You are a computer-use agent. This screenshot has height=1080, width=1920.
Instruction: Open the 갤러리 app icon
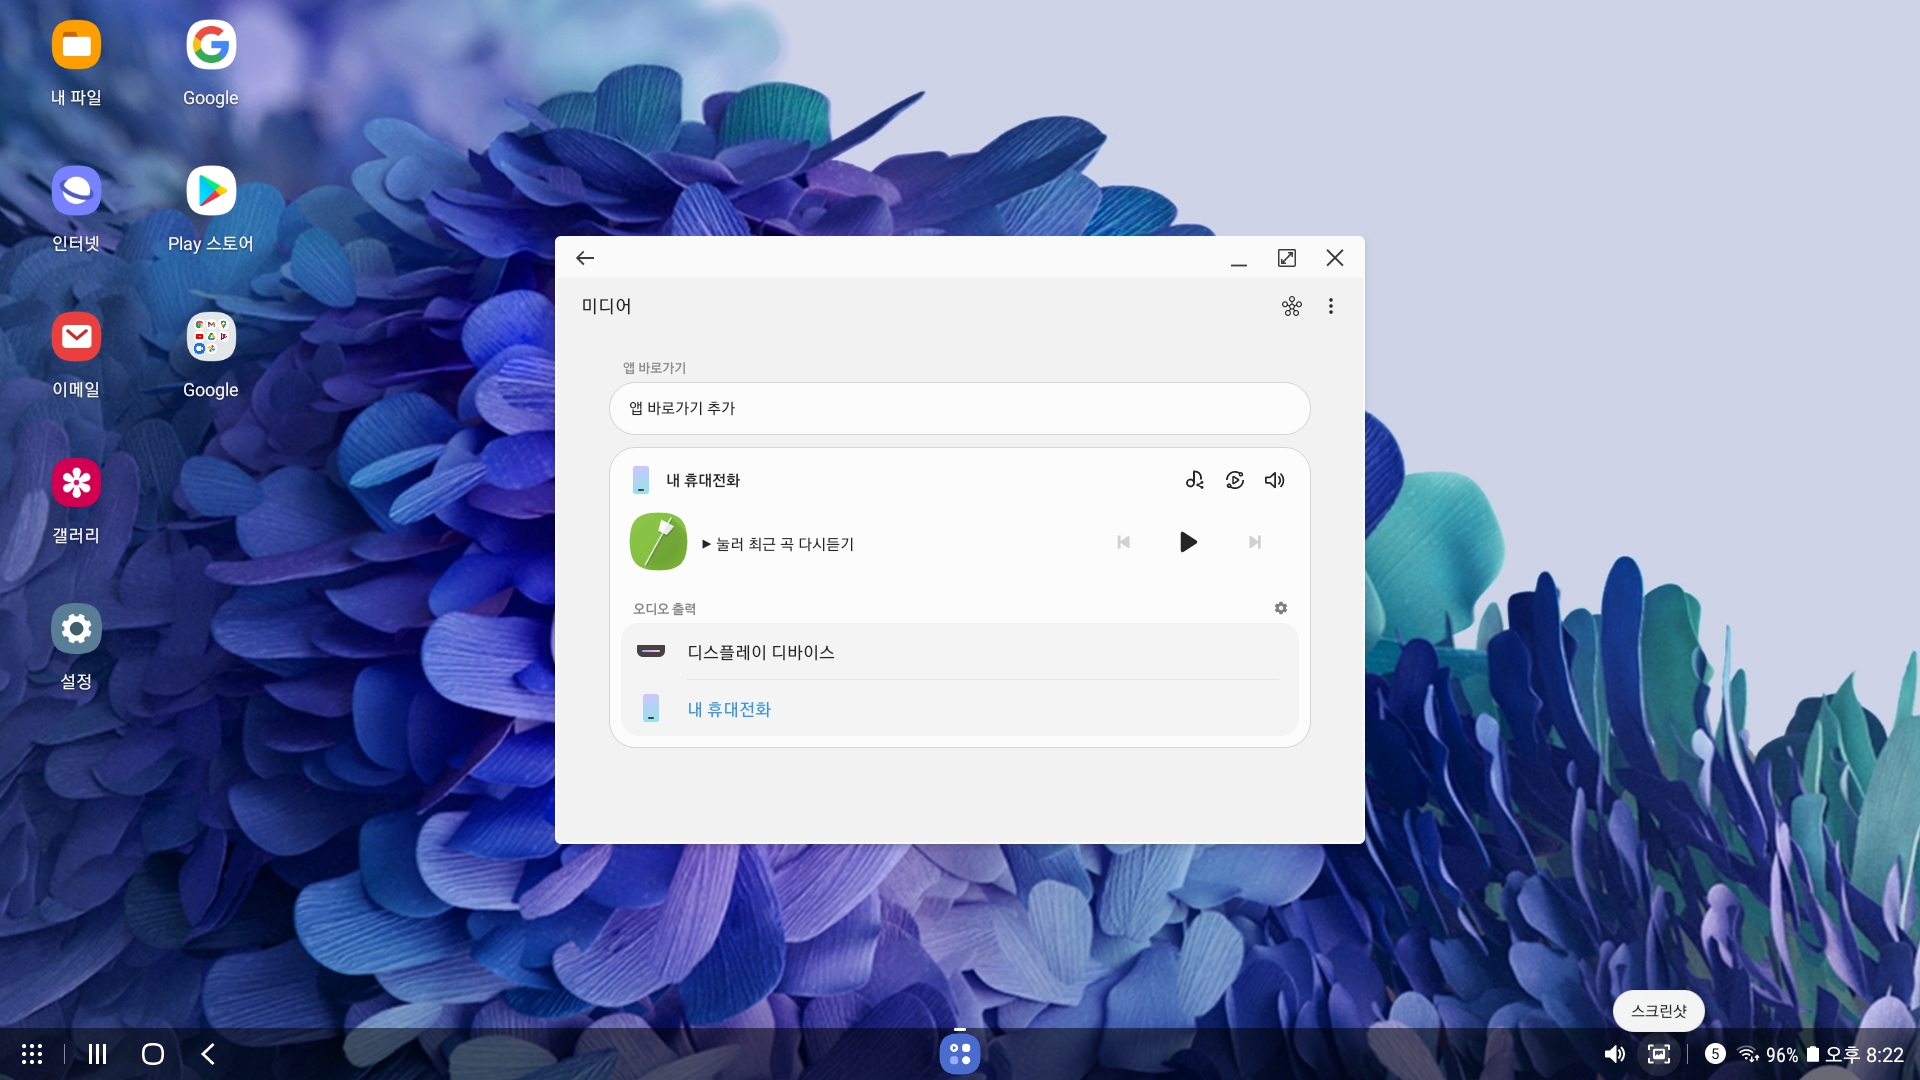(76, 484)
